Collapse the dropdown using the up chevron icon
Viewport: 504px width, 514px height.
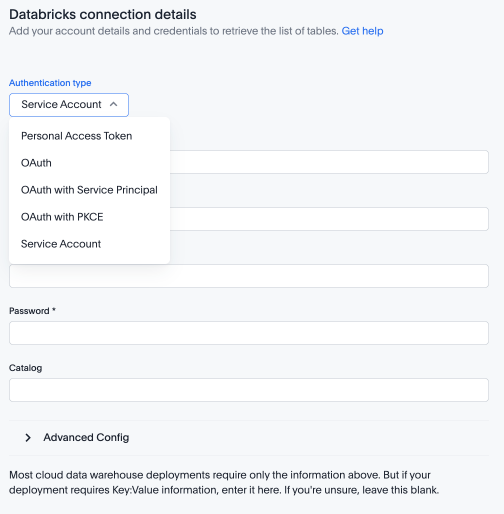click(113, 104)
